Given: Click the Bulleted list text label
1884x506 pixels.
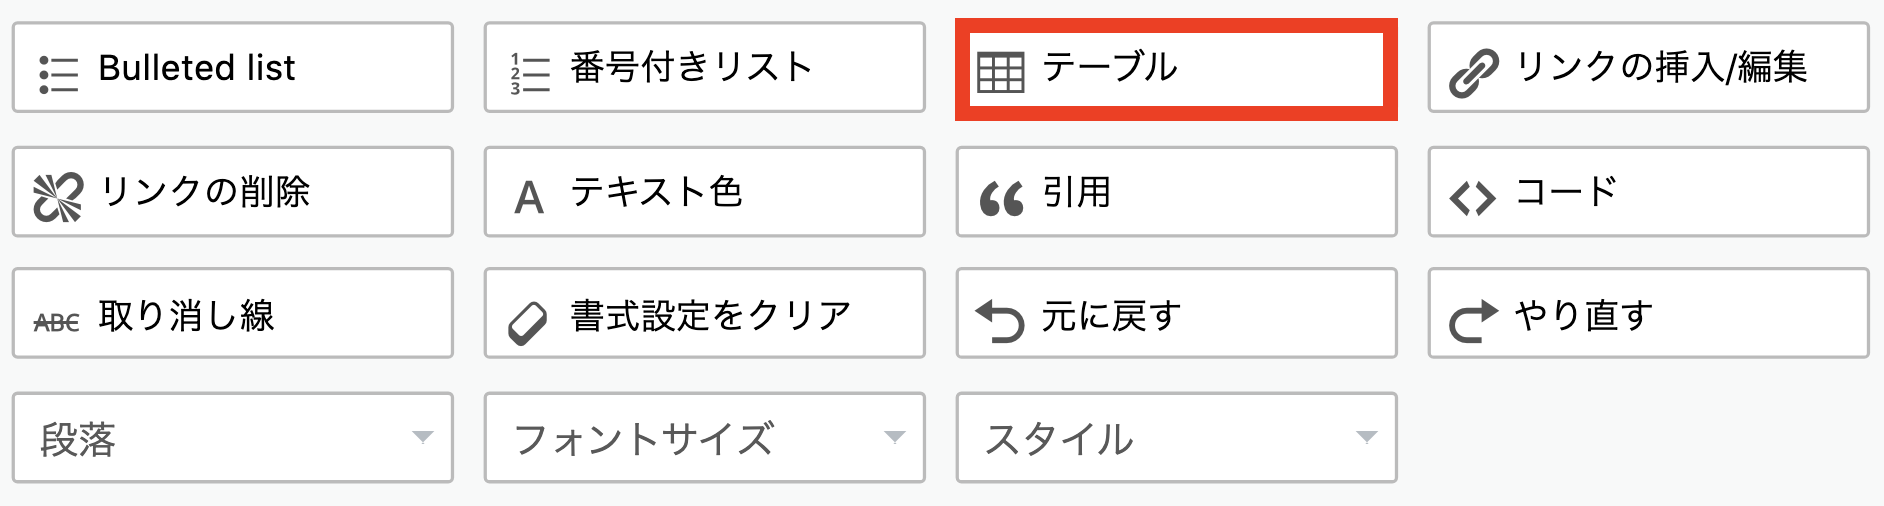Looking at the screenshot, I should pos(197,68).
